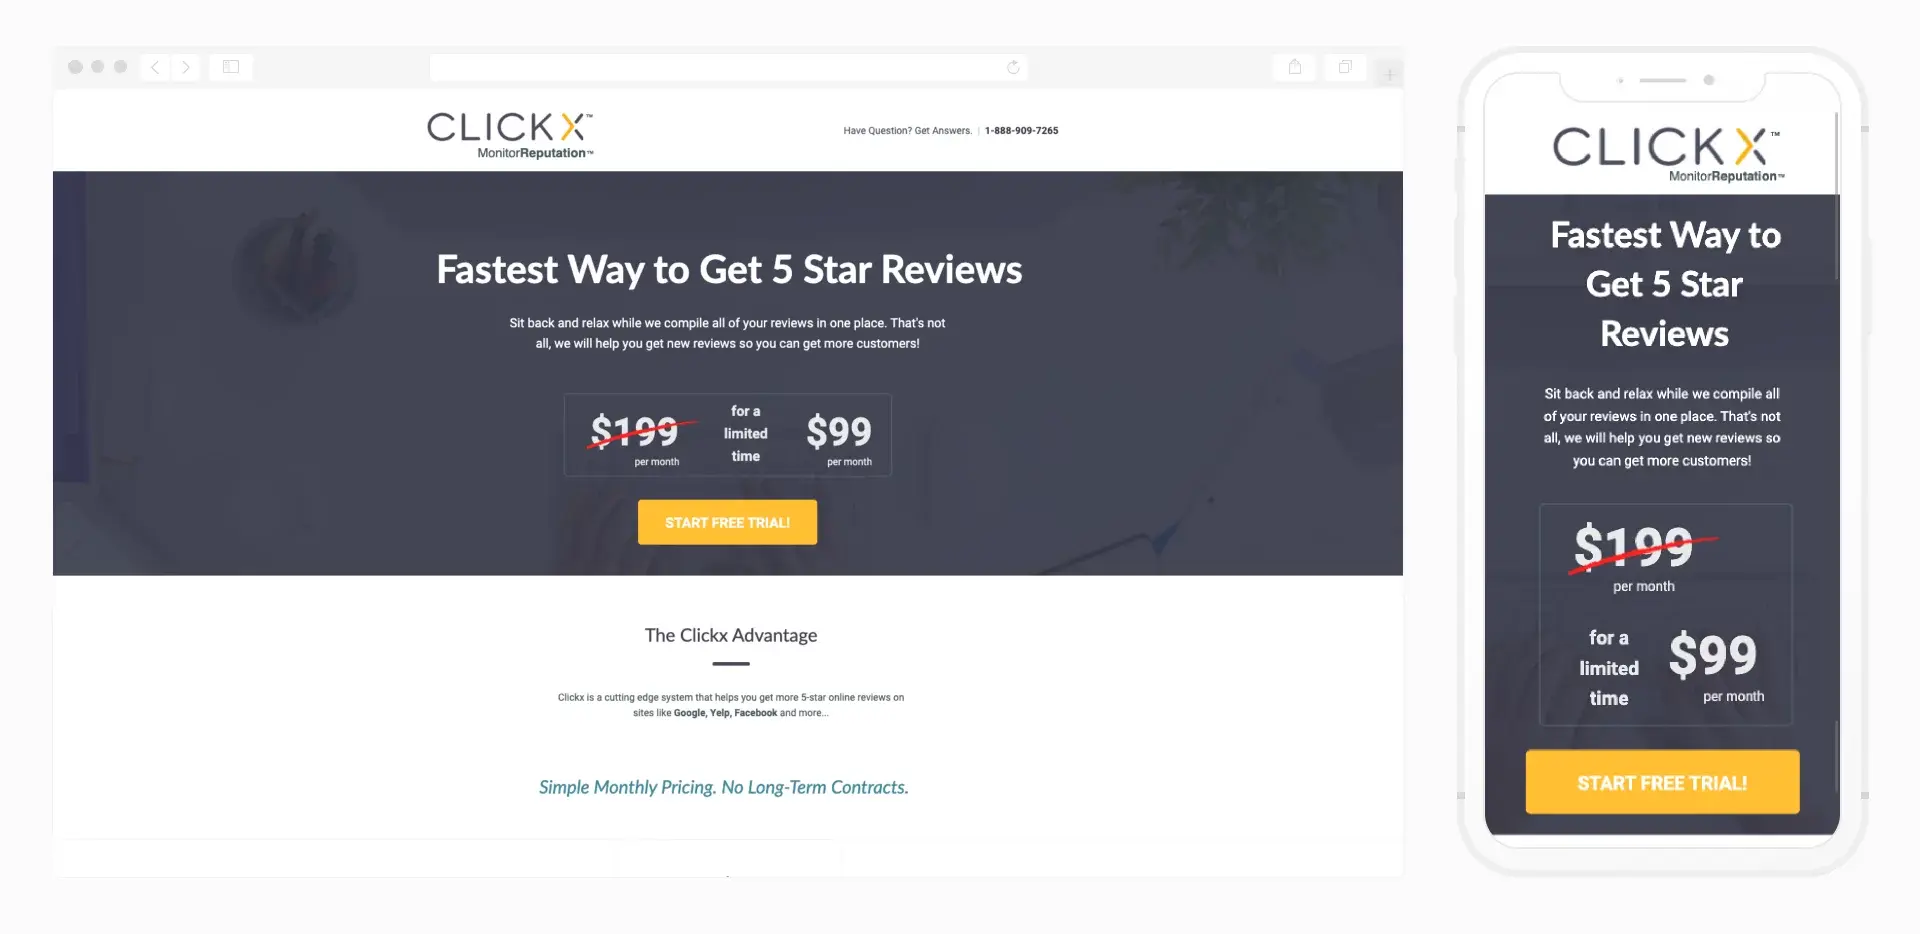Click phone number 1-888-909-7265

point(1021,130)
